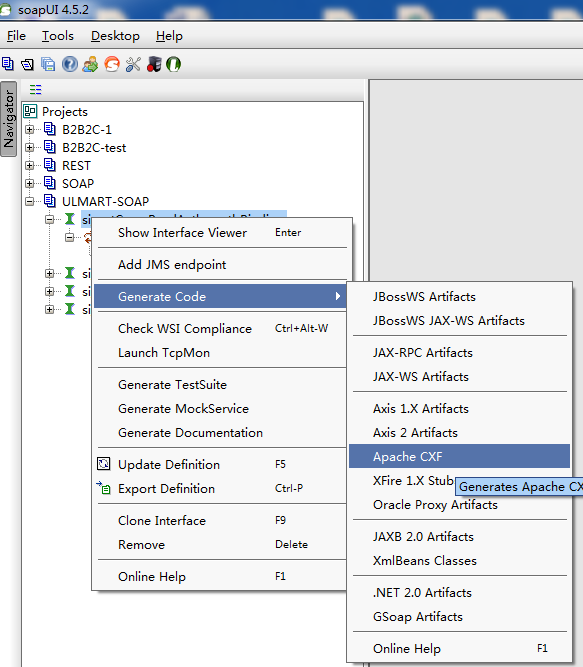Screen dimensions: 583x667
Task: Select Check WSI Compliance
Action: (222, 328)
